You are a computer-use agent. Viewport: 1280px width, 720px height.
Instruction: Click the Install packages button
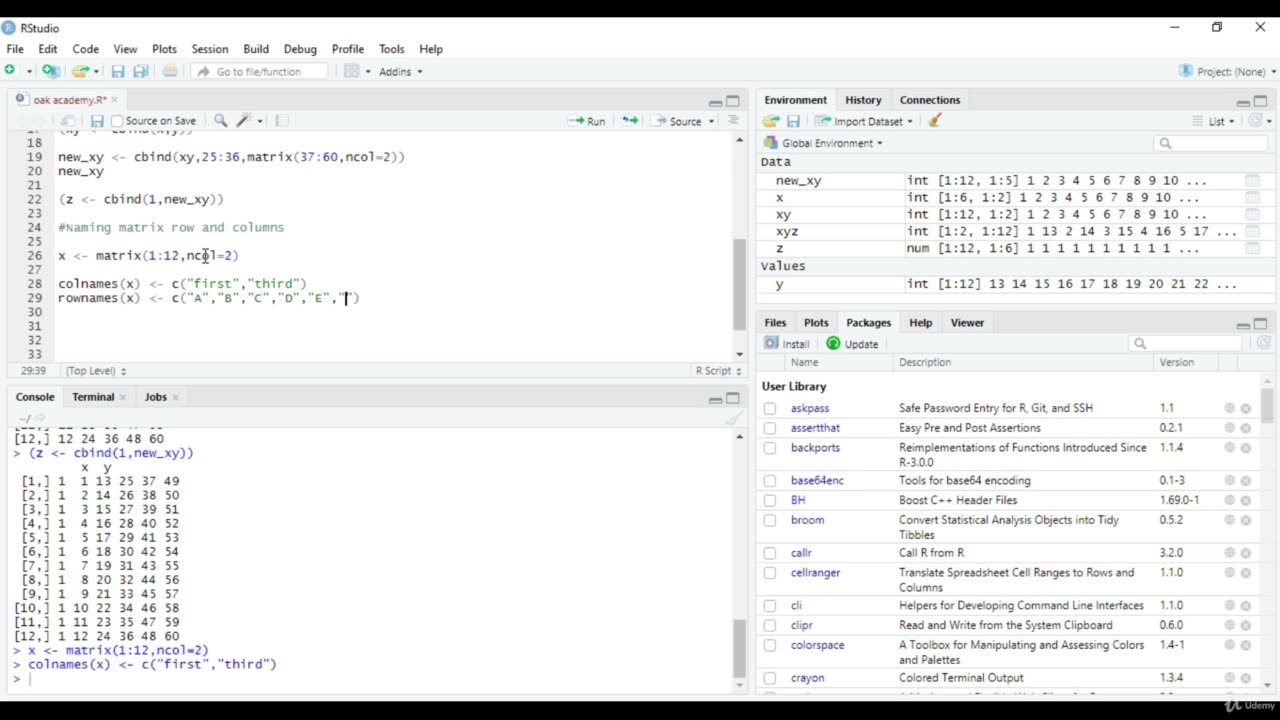[x=787, y=343]
